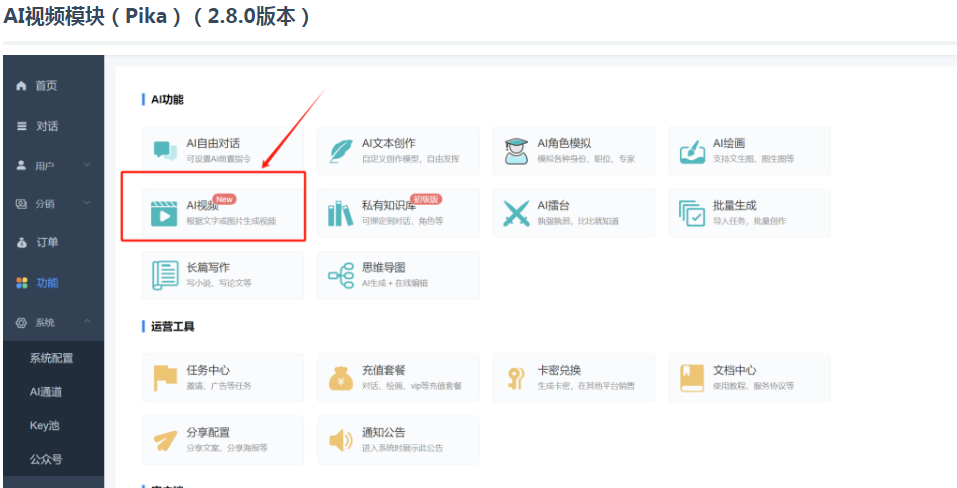The width and height of the screenshot is (957, 488).
Task: Click the AI自由对话 chat bubble icon
Action: (165, 150)
